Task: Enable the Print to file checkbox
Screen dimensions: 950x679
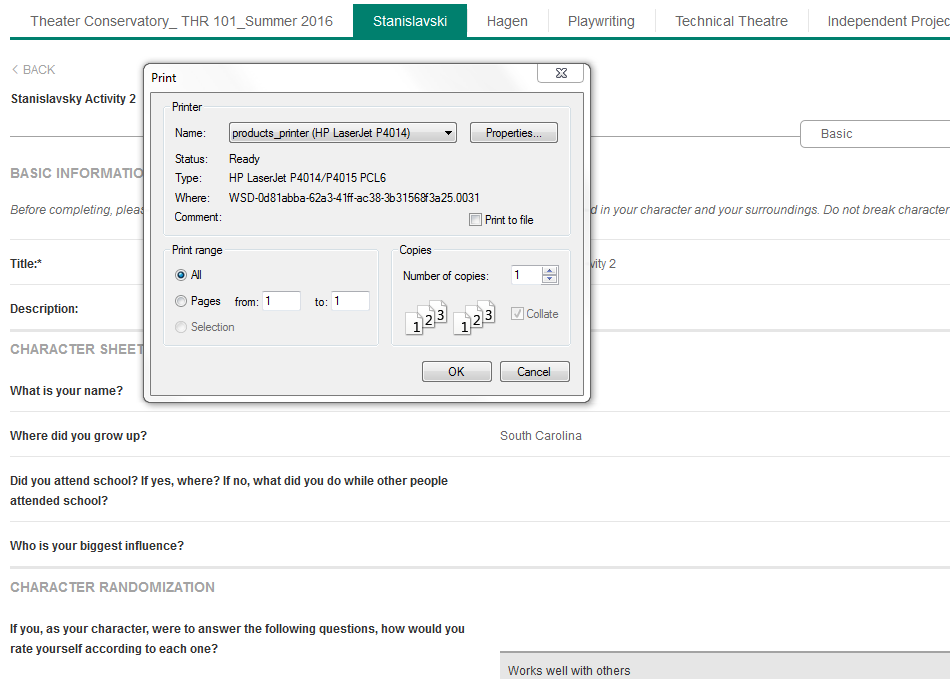Action: pyautogui.click(x=476, y=220)
